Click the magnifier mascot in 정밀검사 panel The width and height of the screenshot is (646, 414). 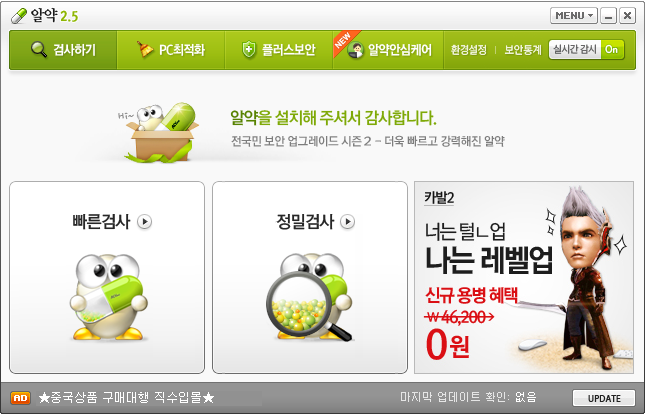click(x=310, y=297)
